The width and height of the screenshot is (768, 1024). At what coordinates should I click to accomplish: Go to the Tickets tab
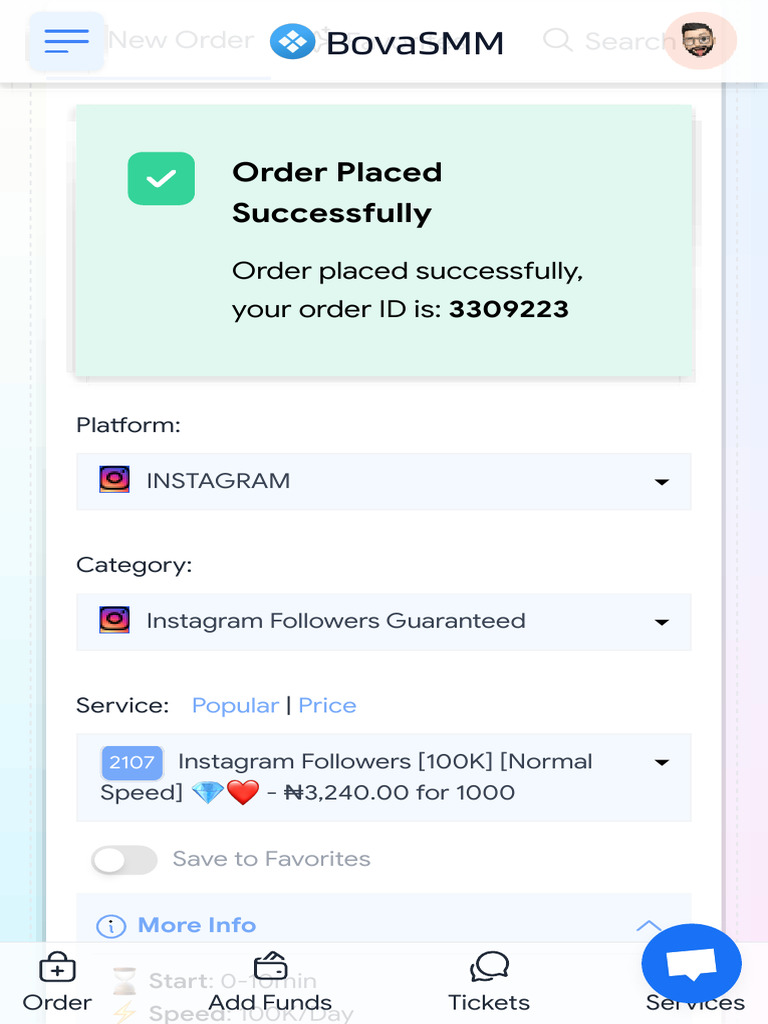[x=489, y=983]
